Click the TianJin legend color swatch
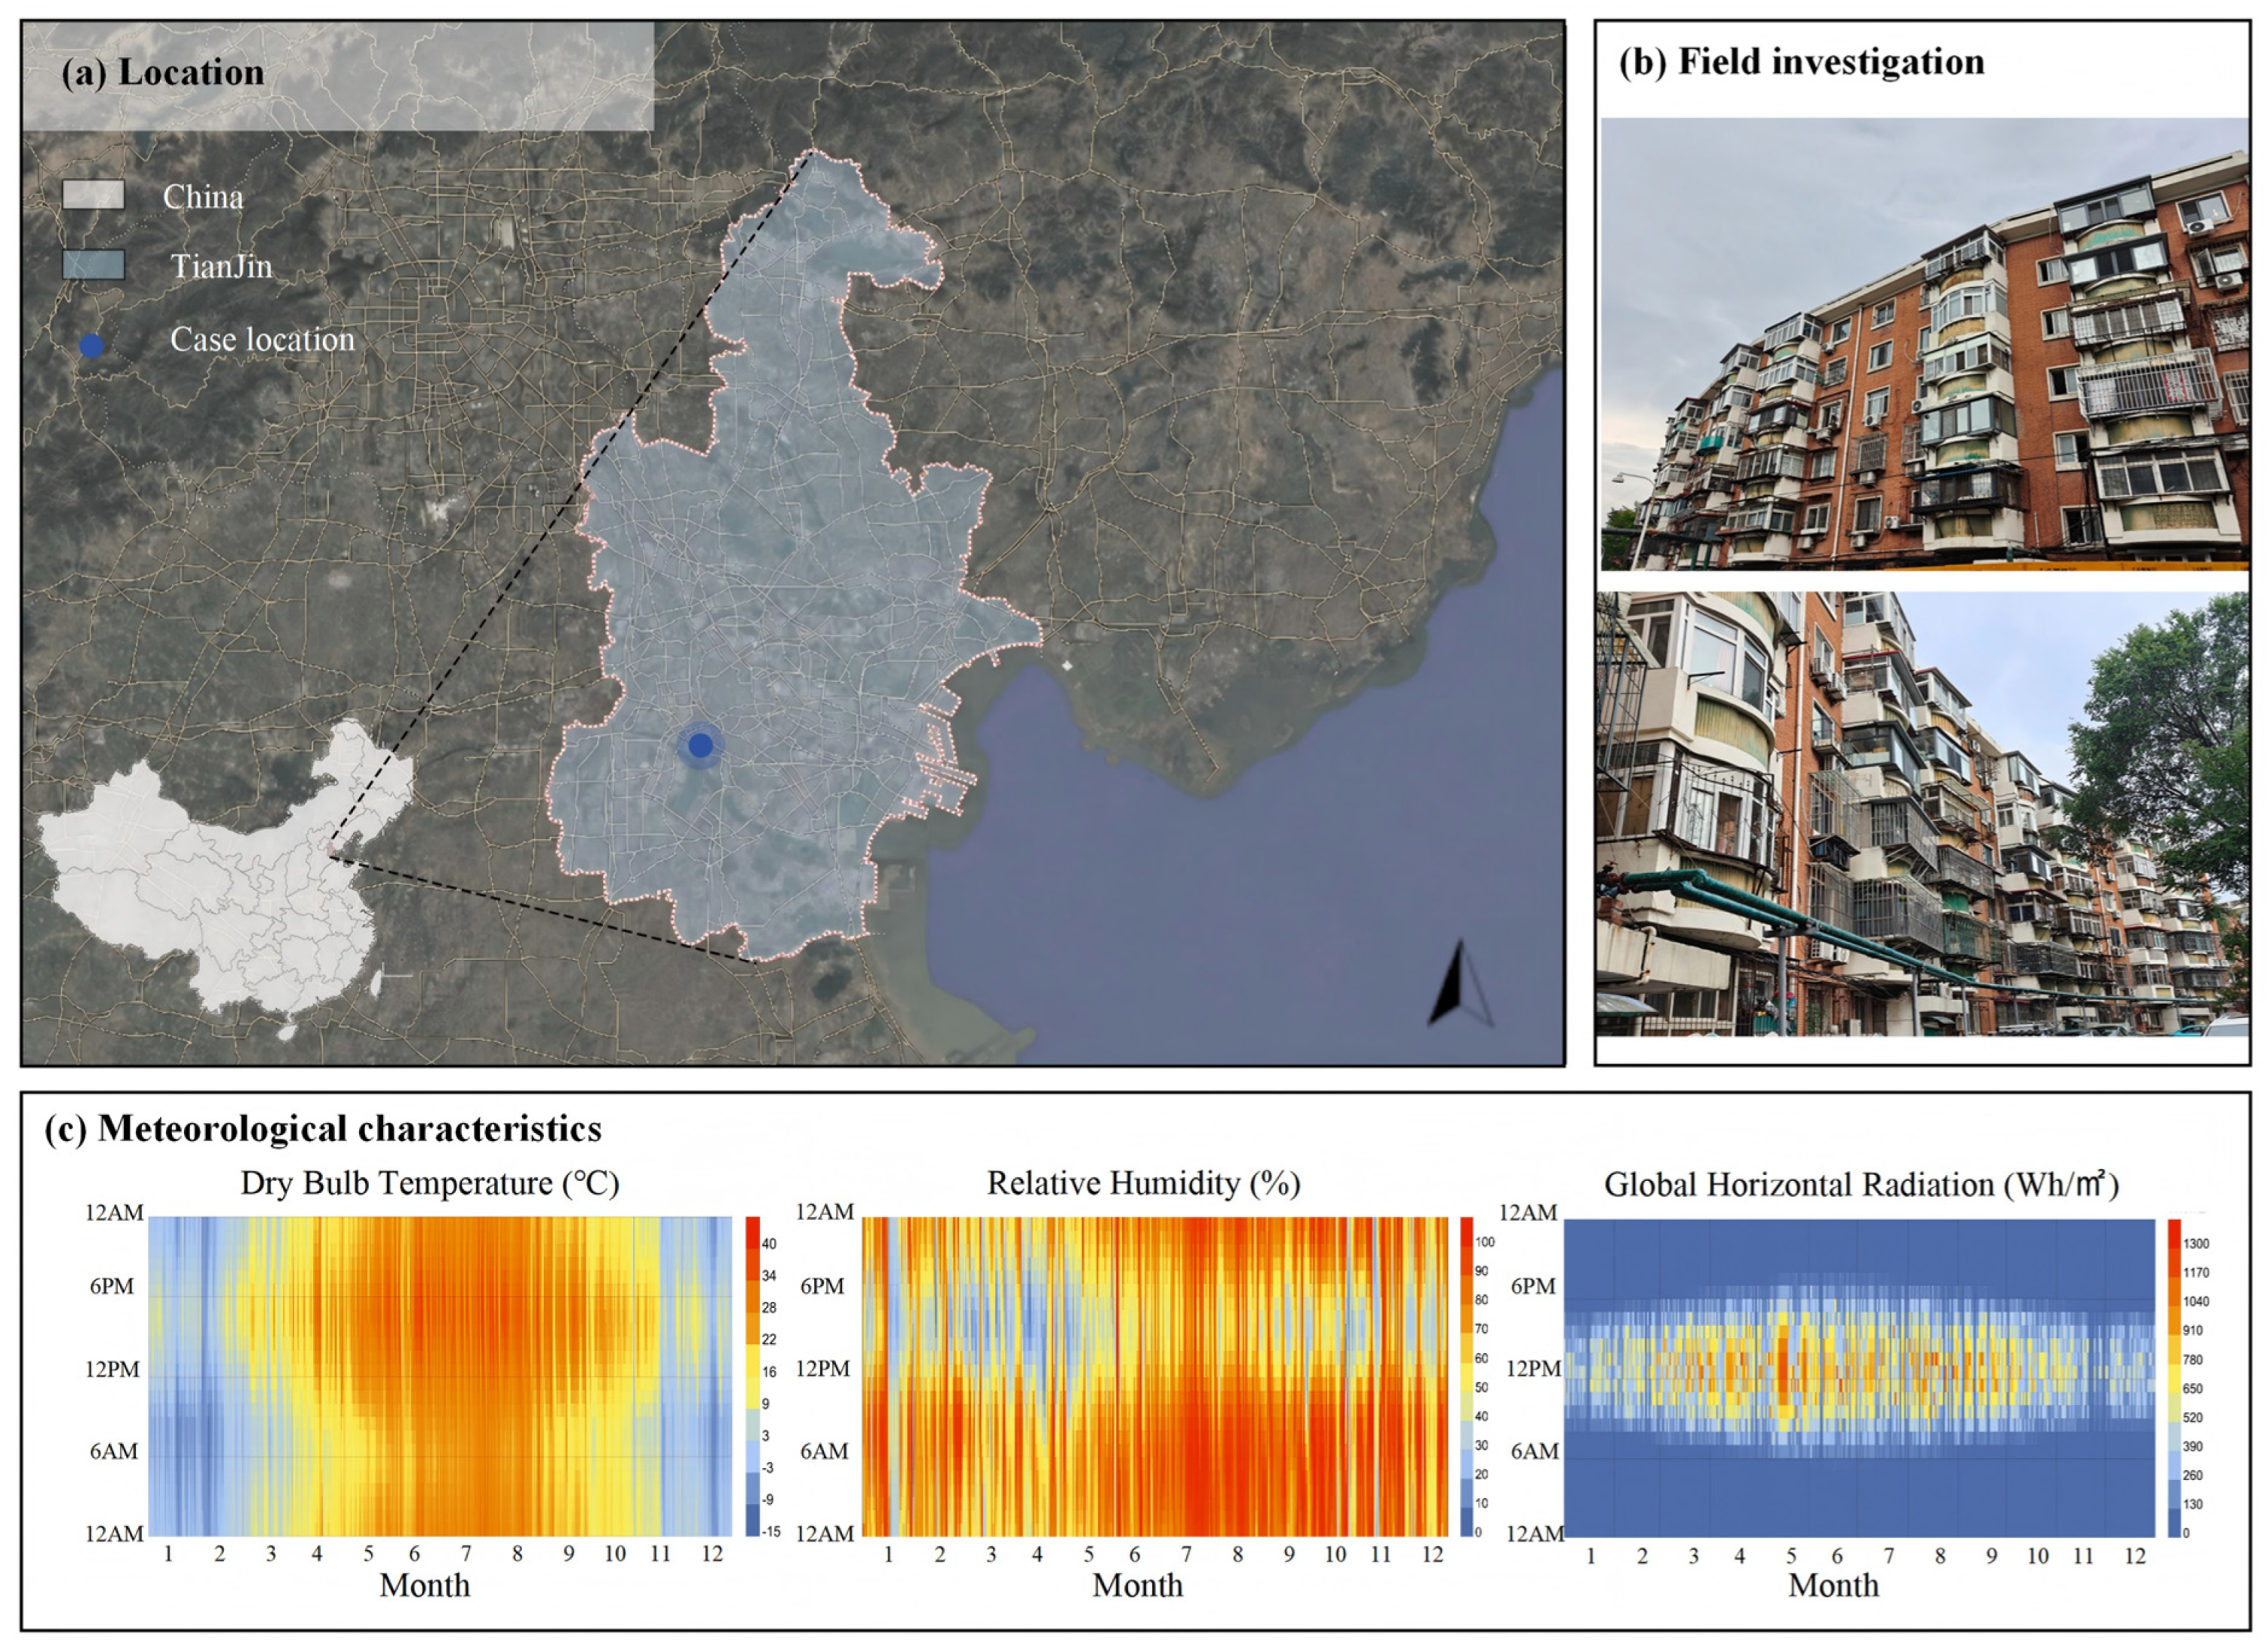This screenshot has height=1652, width=2268. pyautogui.click(x=93, y=265)
